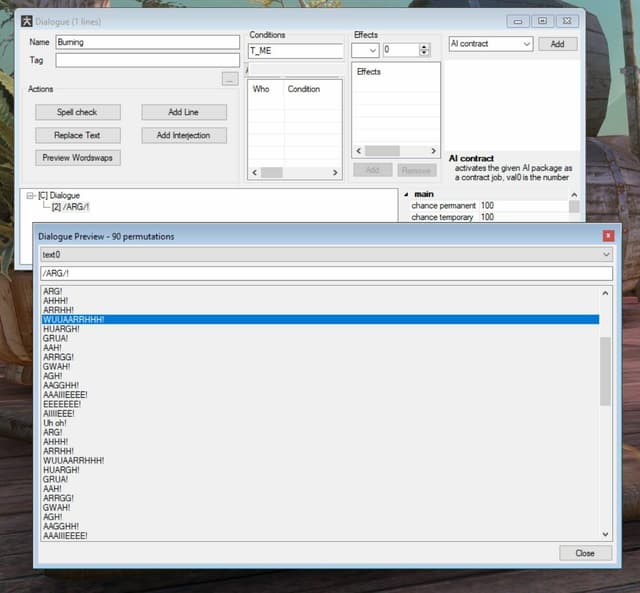Viewport: 640px width, 593px height.
Task: Close the Dialogue Preview window with red X
Action: point(608,235)
